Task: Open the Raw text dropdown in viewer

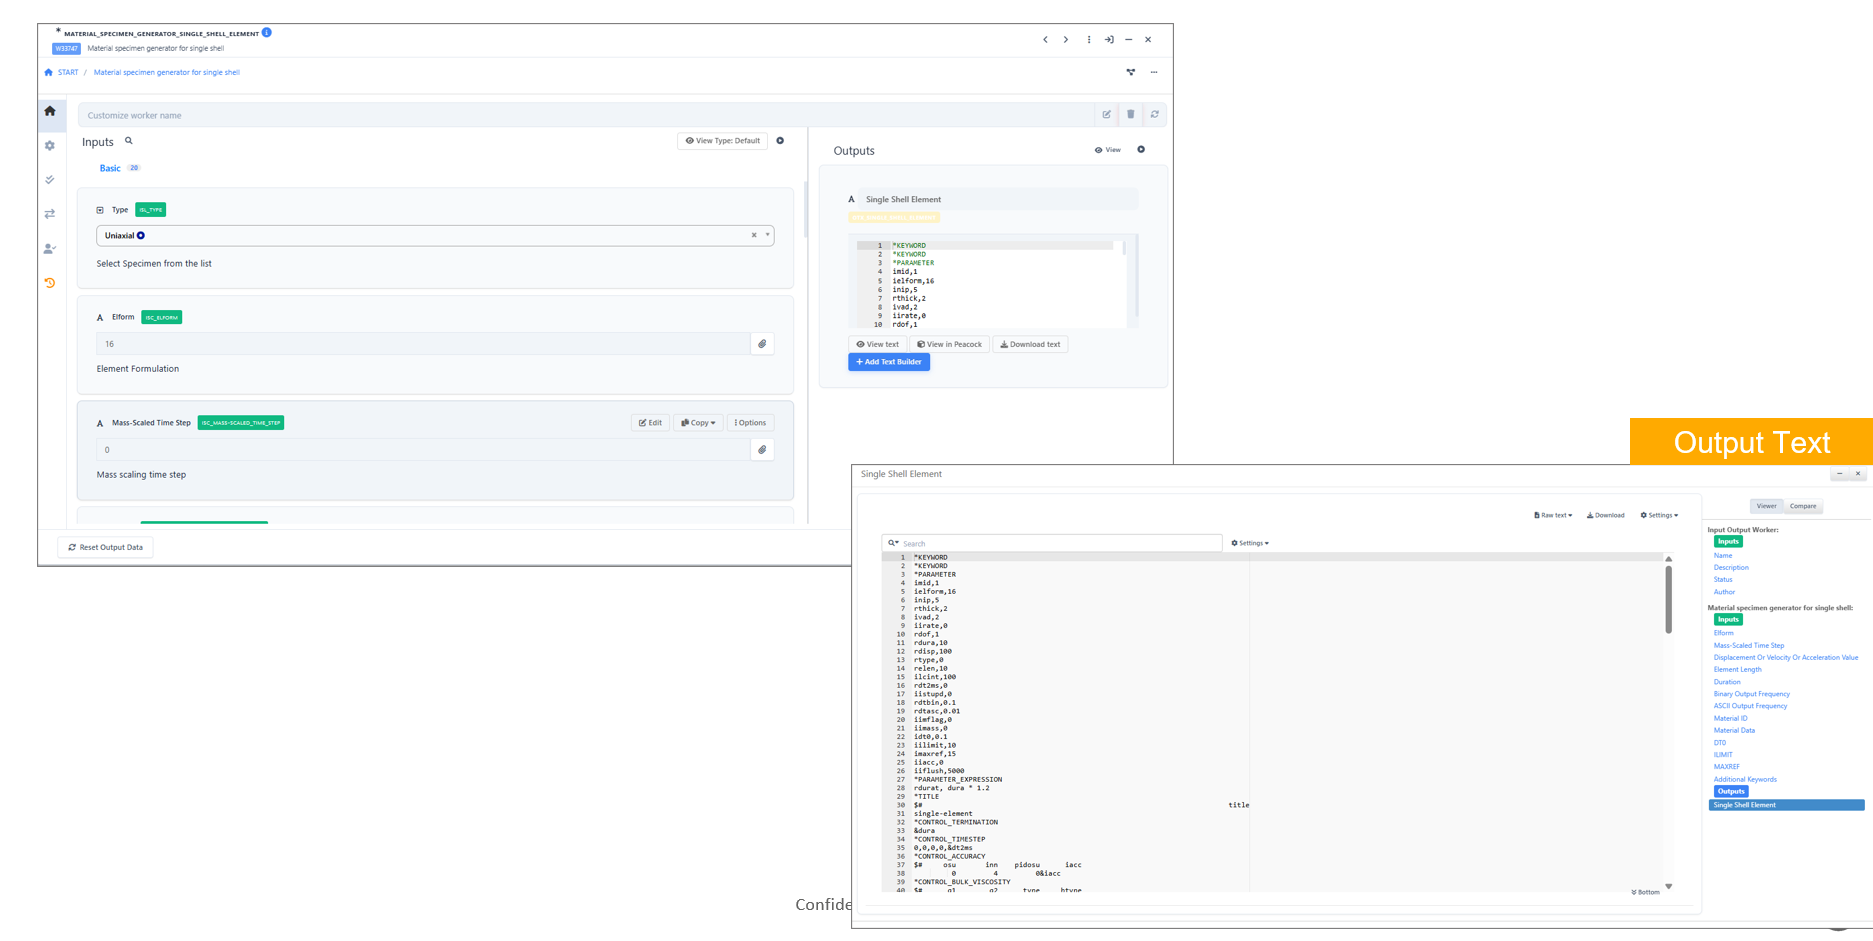Action: (x=1553, y=515)
